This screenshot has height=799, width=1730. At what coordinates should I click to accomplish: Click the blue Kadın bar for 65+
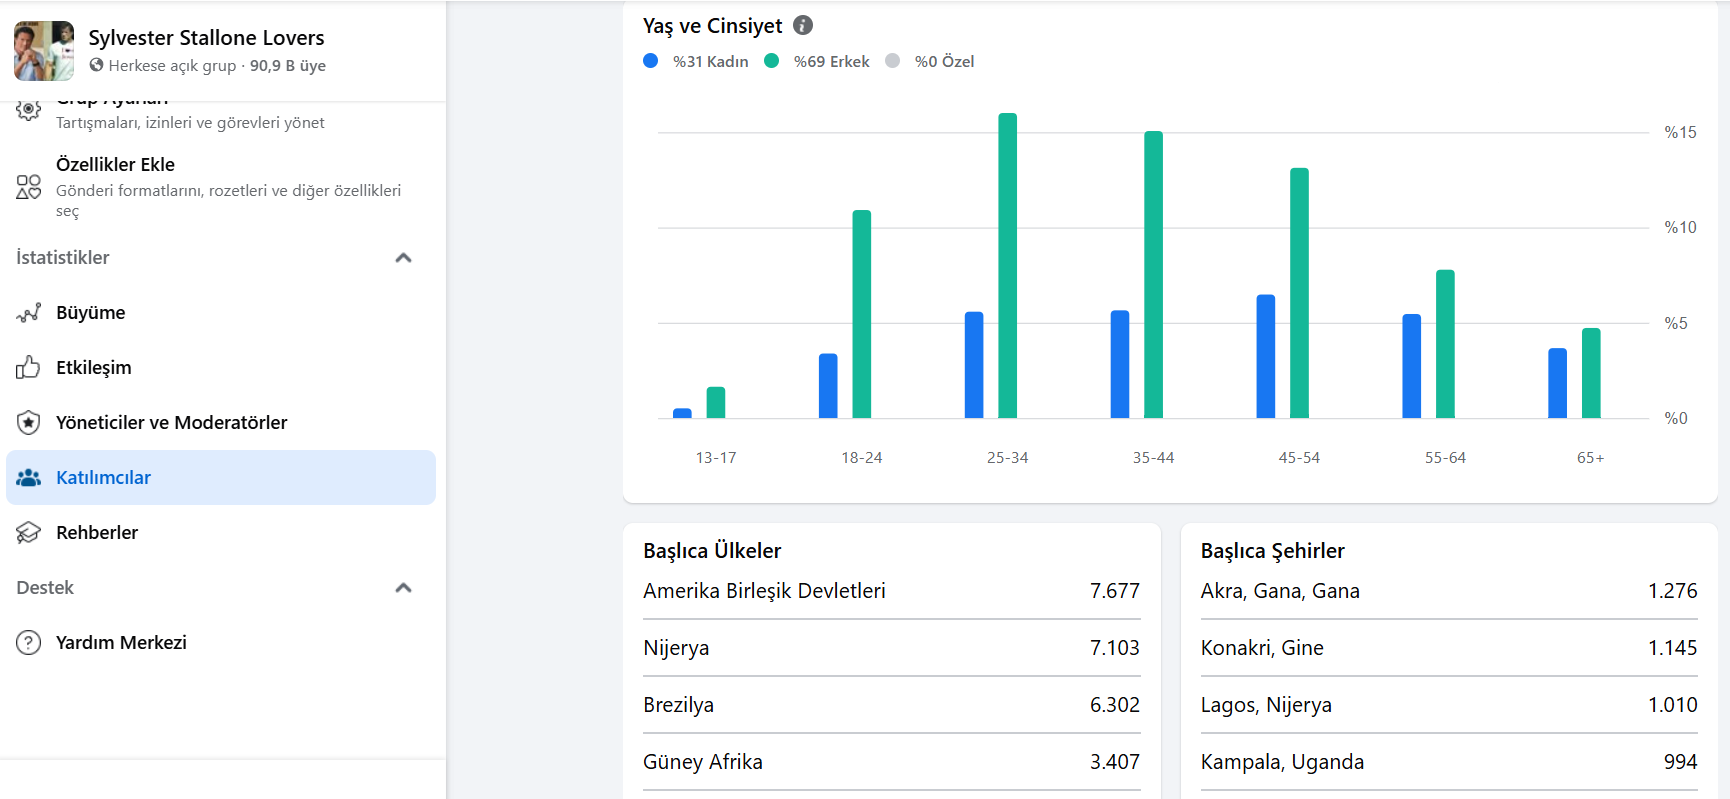[1558, 383]
